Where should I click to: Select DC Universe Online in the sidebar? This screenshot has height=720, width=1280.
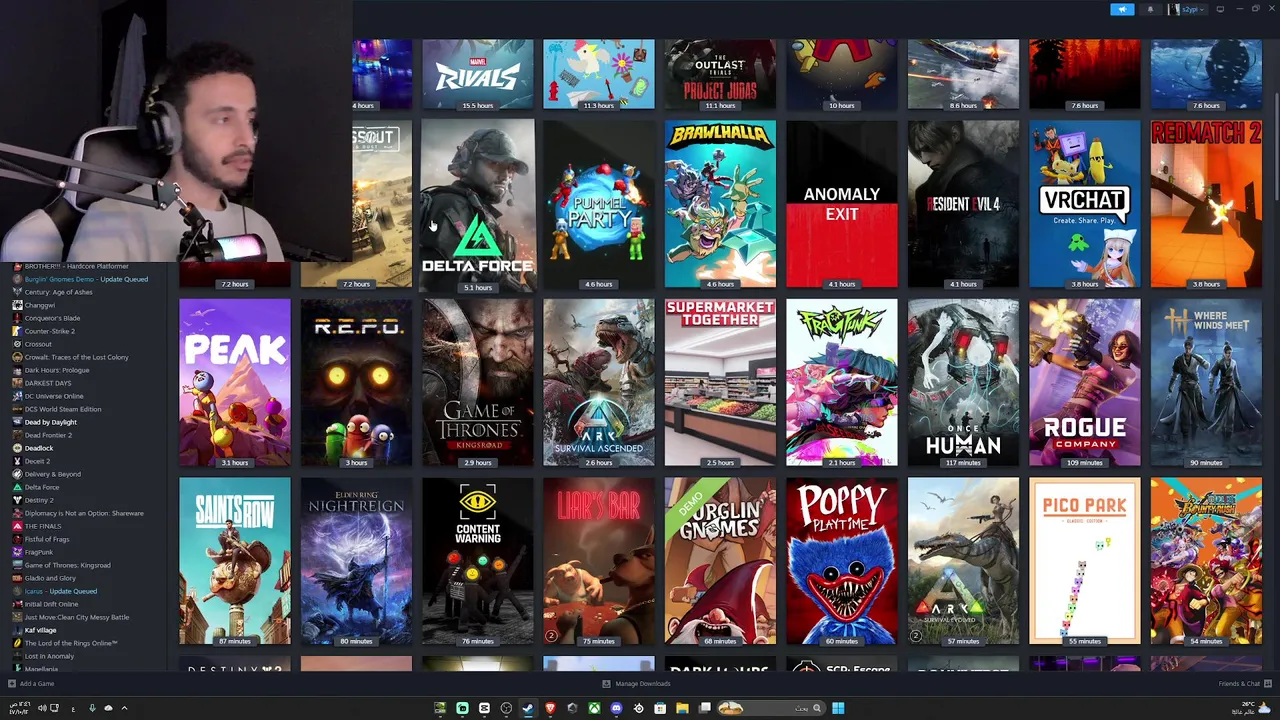pyautogui.click(x=54, y=396)
